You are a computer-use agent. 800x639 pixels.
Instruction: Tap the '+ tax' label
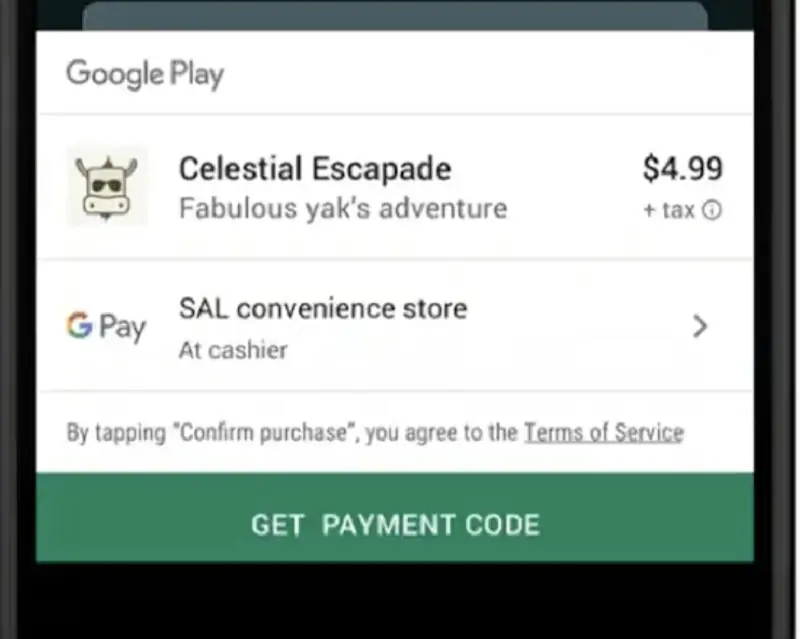pyautogui.click(x=669, y=210)
